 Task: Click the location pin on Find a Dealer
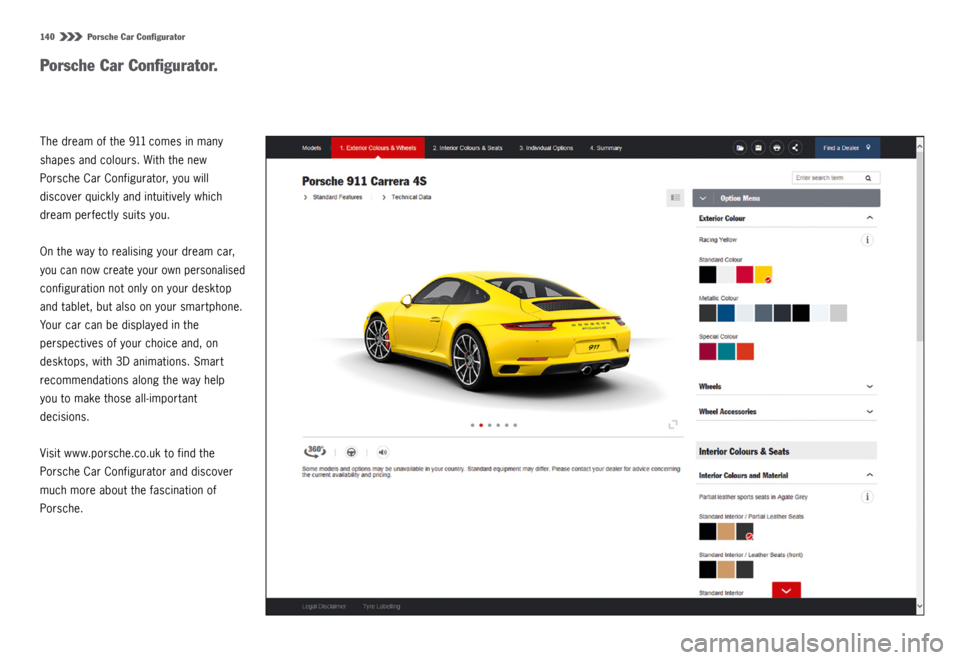click(868, 148)
